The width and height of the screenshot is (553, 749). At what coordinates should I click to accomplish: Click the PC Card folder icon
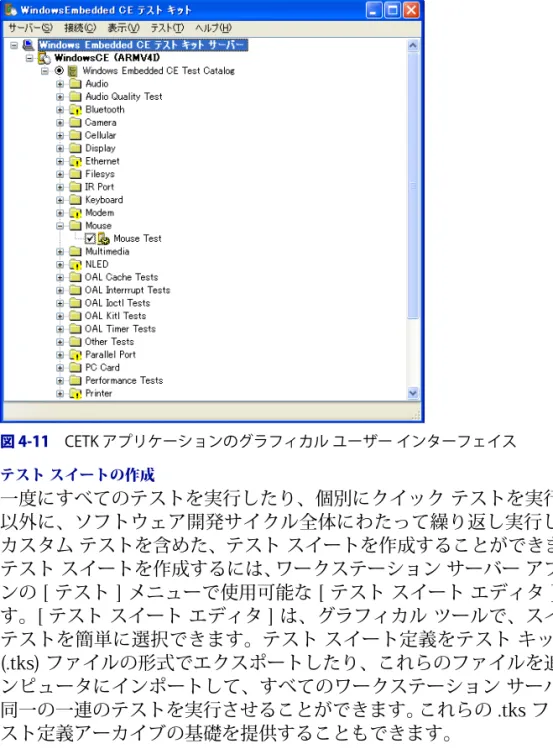(x=75, y=368)
